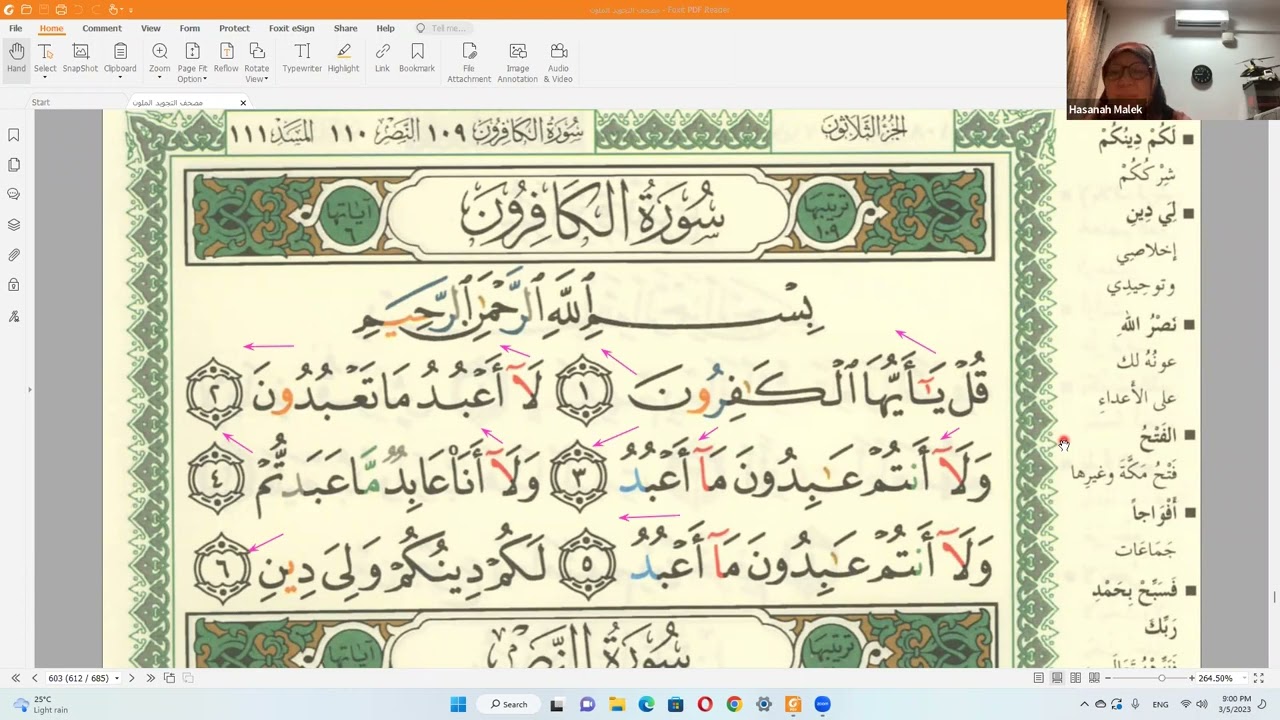Image resolution: width=1280 pixels, height=720 pixels.
Task: Click the zoom in plus button
Action: [x=1191, y=678]
